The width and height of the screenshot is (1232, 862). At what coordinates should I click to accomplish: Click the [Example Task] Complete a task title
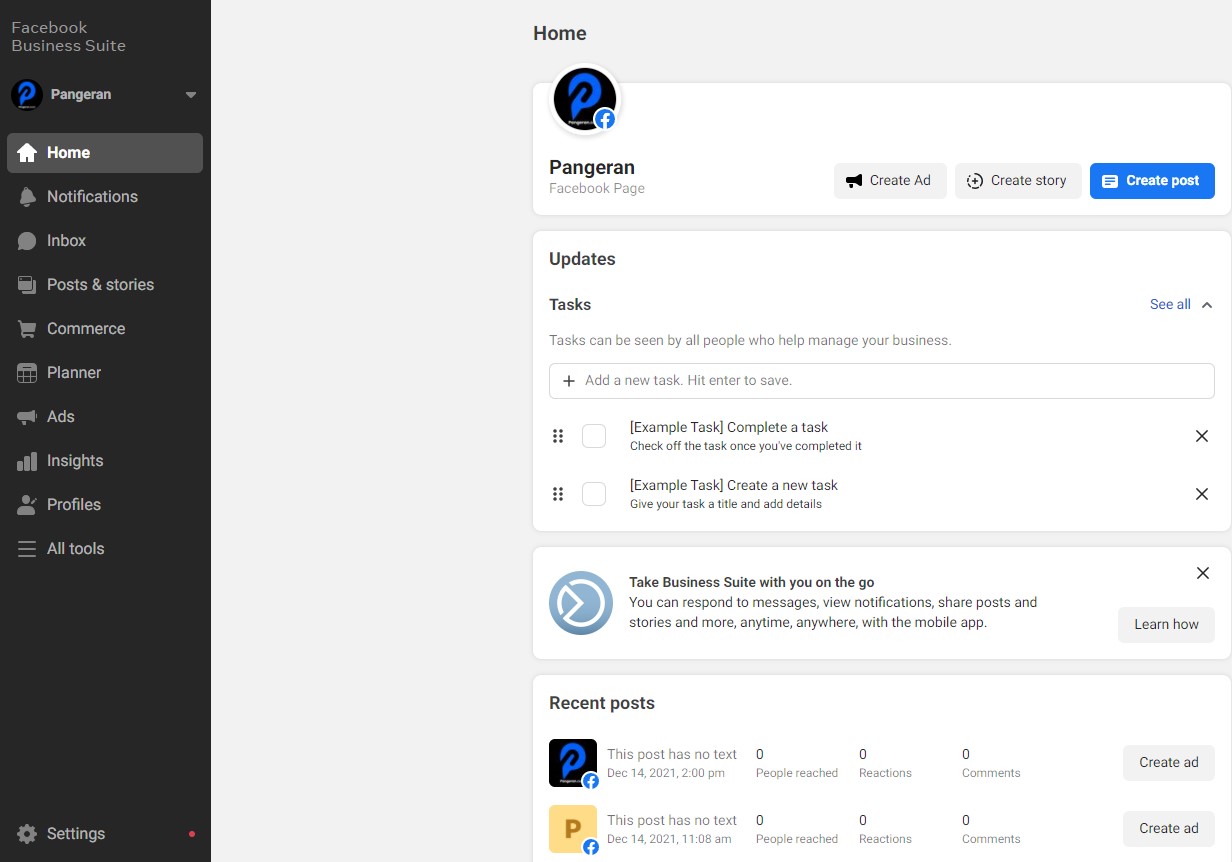[729, 427]
